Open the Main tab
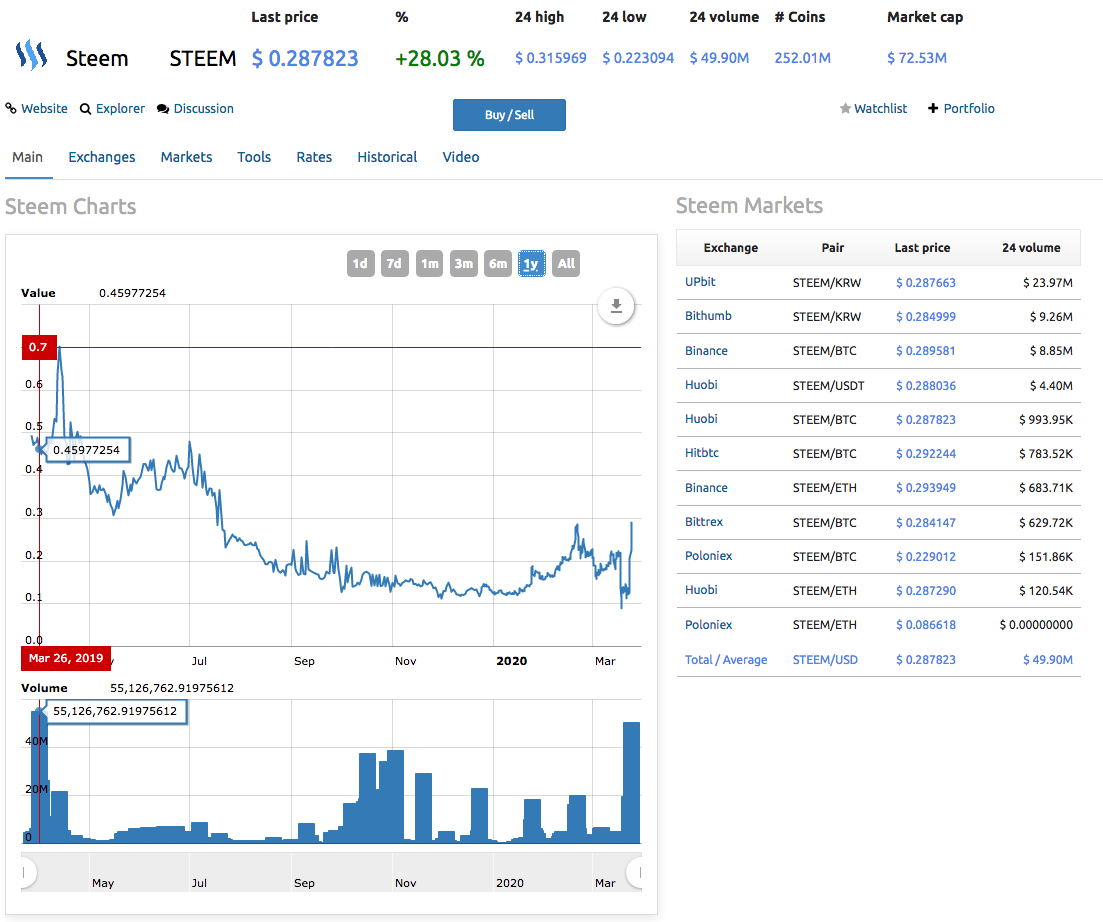 click(x=27, y=157)
